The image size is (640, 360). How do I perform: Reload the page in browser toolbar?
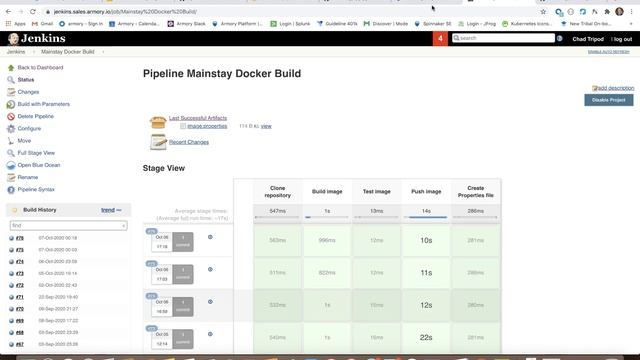coord(33,12)
